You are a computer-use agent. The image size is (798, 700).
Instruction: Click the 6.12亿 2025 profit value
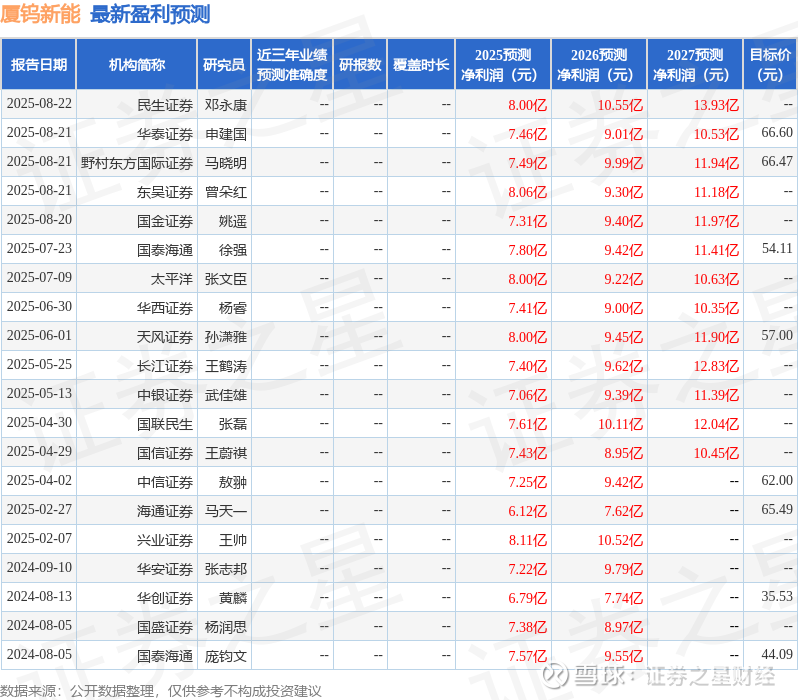[x=528, y=511]
